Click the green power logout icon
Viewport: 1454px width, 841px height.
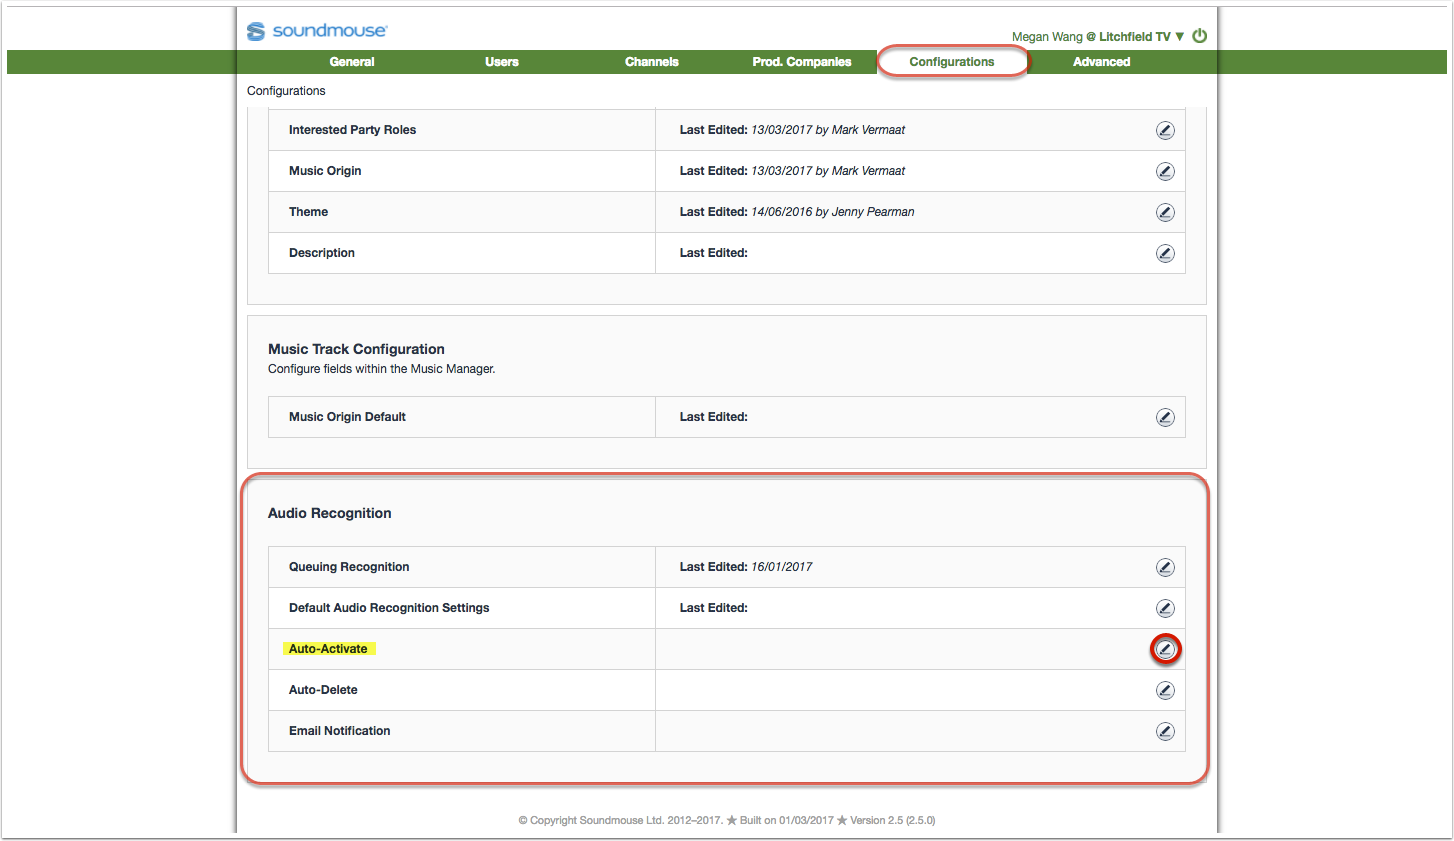click(x=1200, y=36)
